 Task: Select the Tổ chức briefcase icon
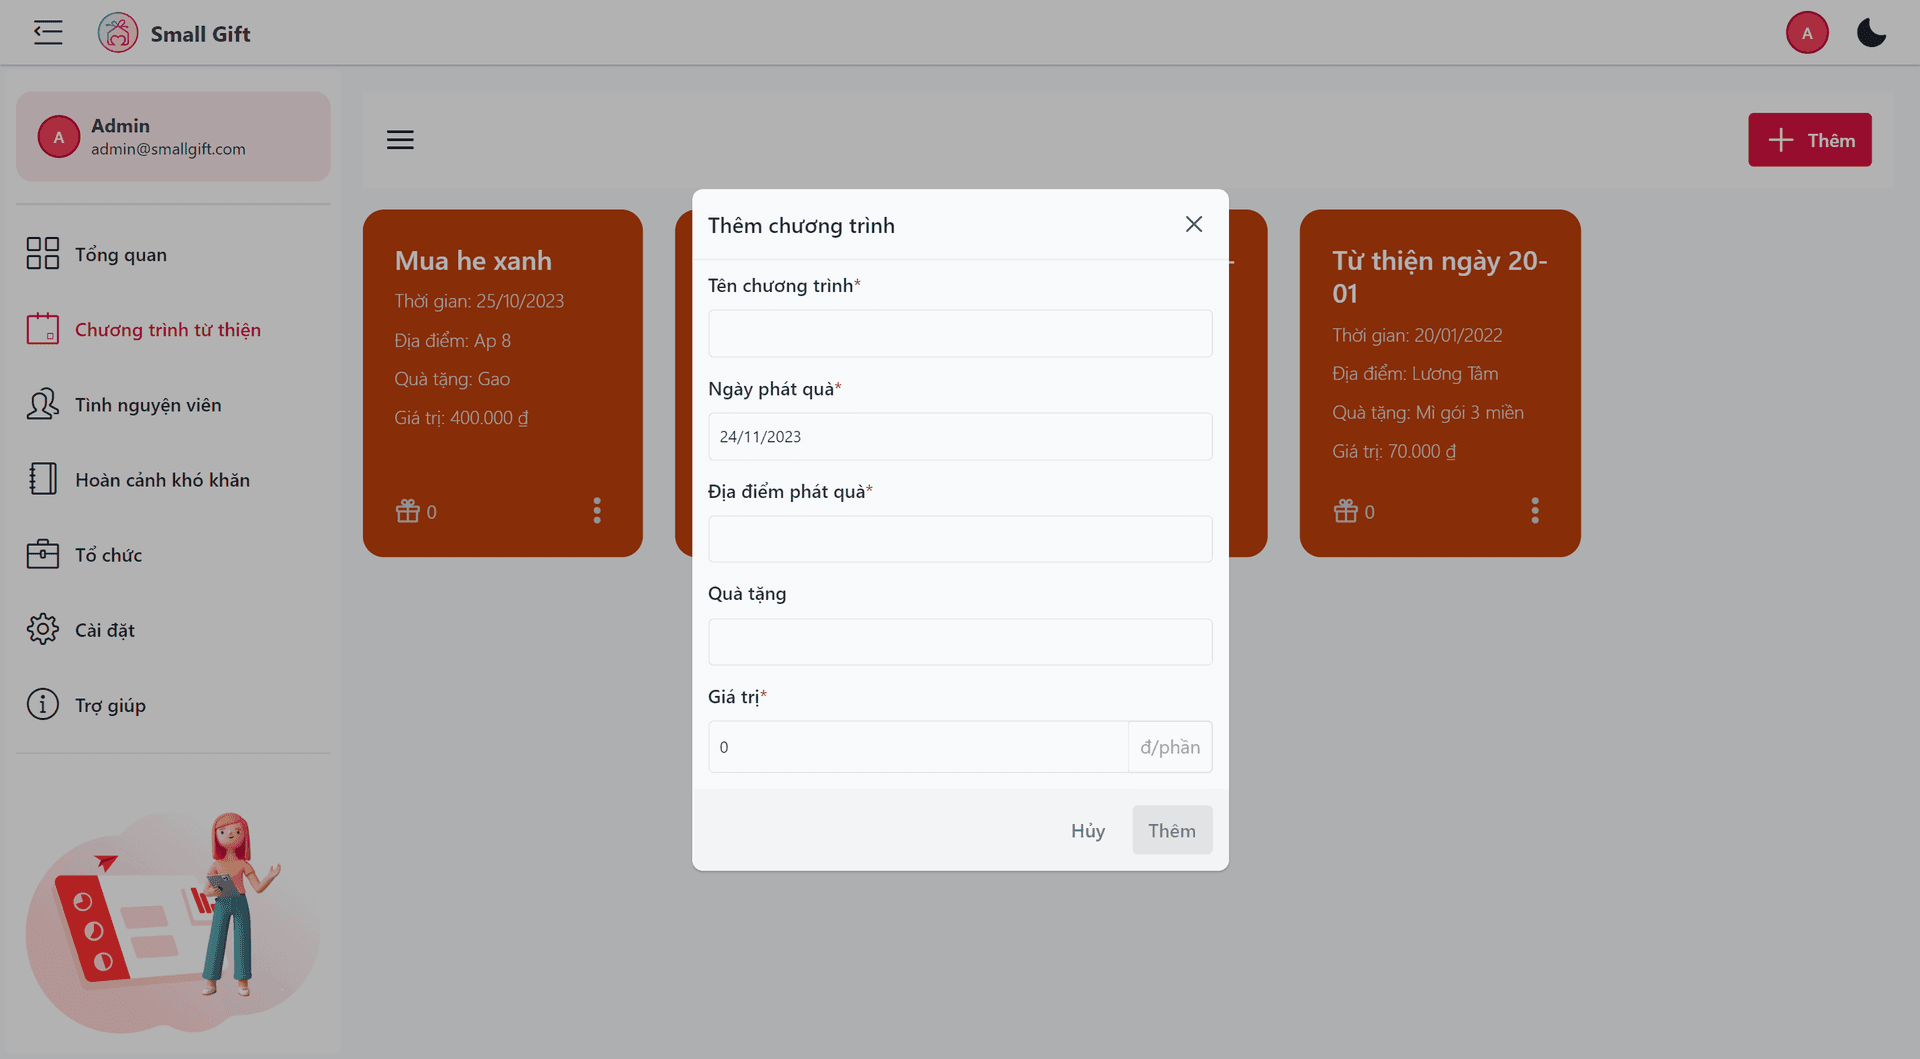coord(42,554)
